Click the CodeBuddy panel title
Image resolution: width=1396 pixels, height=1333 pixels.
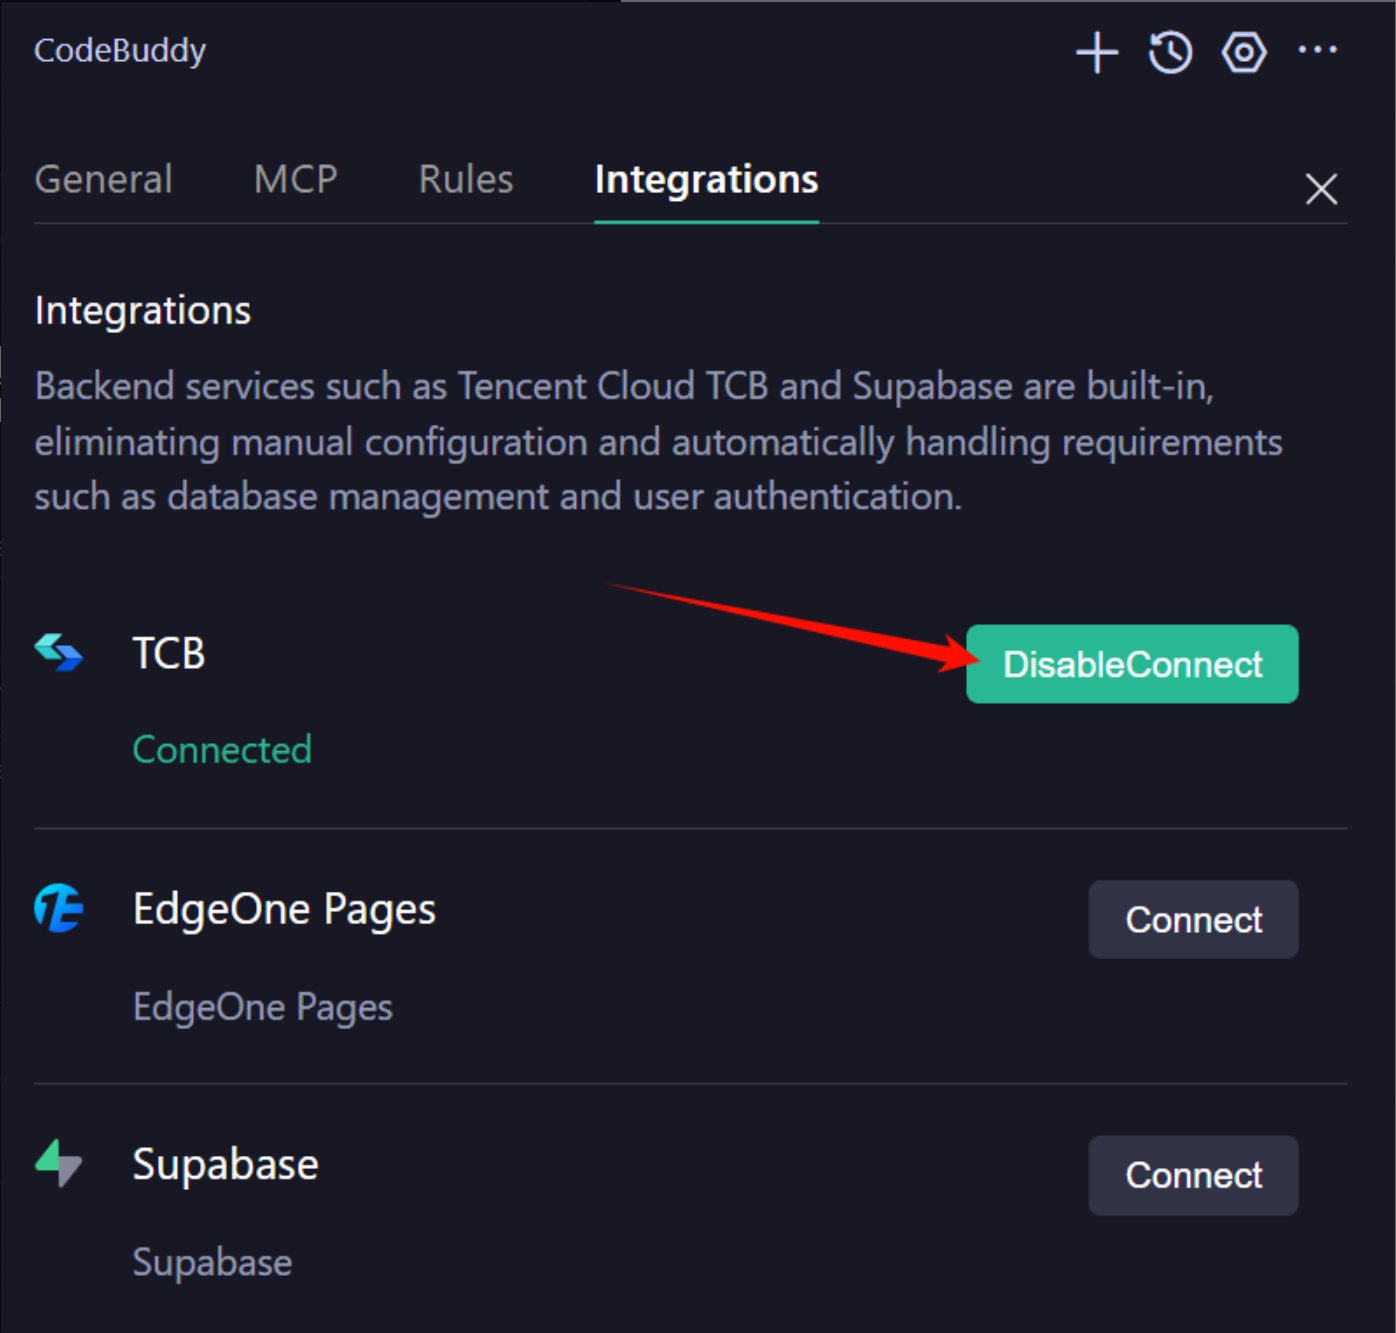120,50
